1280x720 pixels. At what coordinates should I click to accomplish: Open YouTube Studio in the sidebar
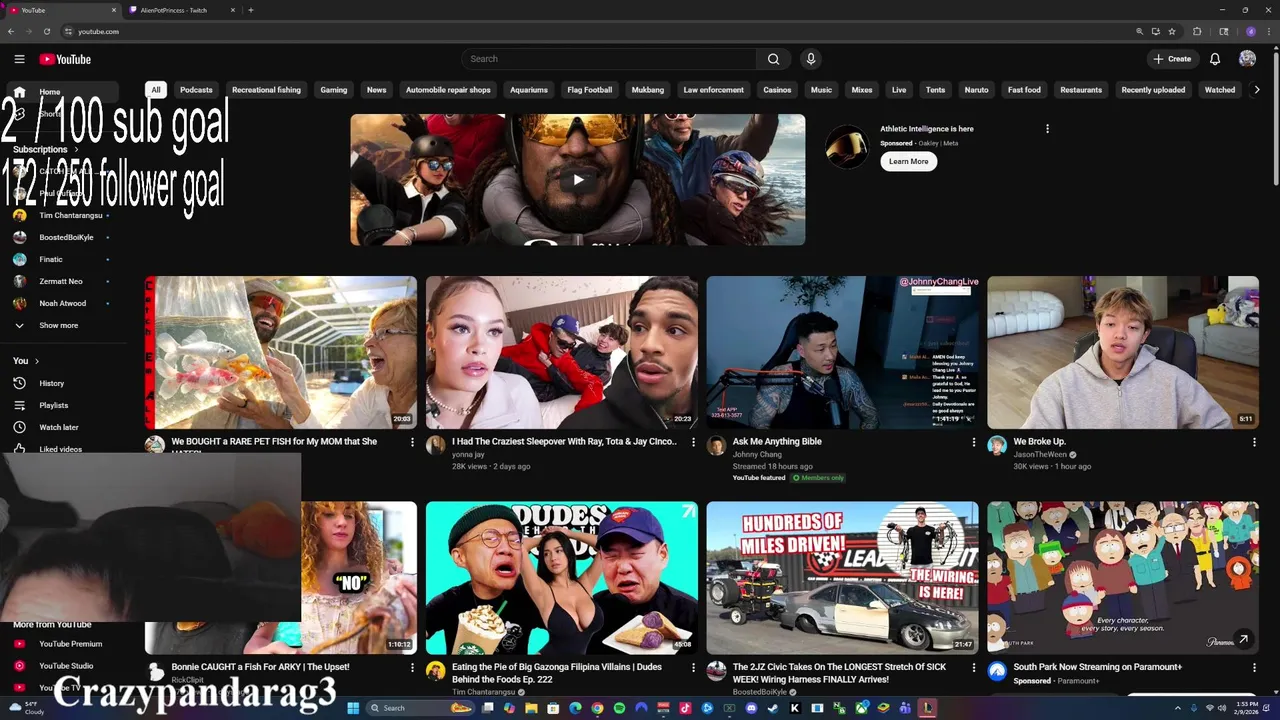tap(66, 666)
